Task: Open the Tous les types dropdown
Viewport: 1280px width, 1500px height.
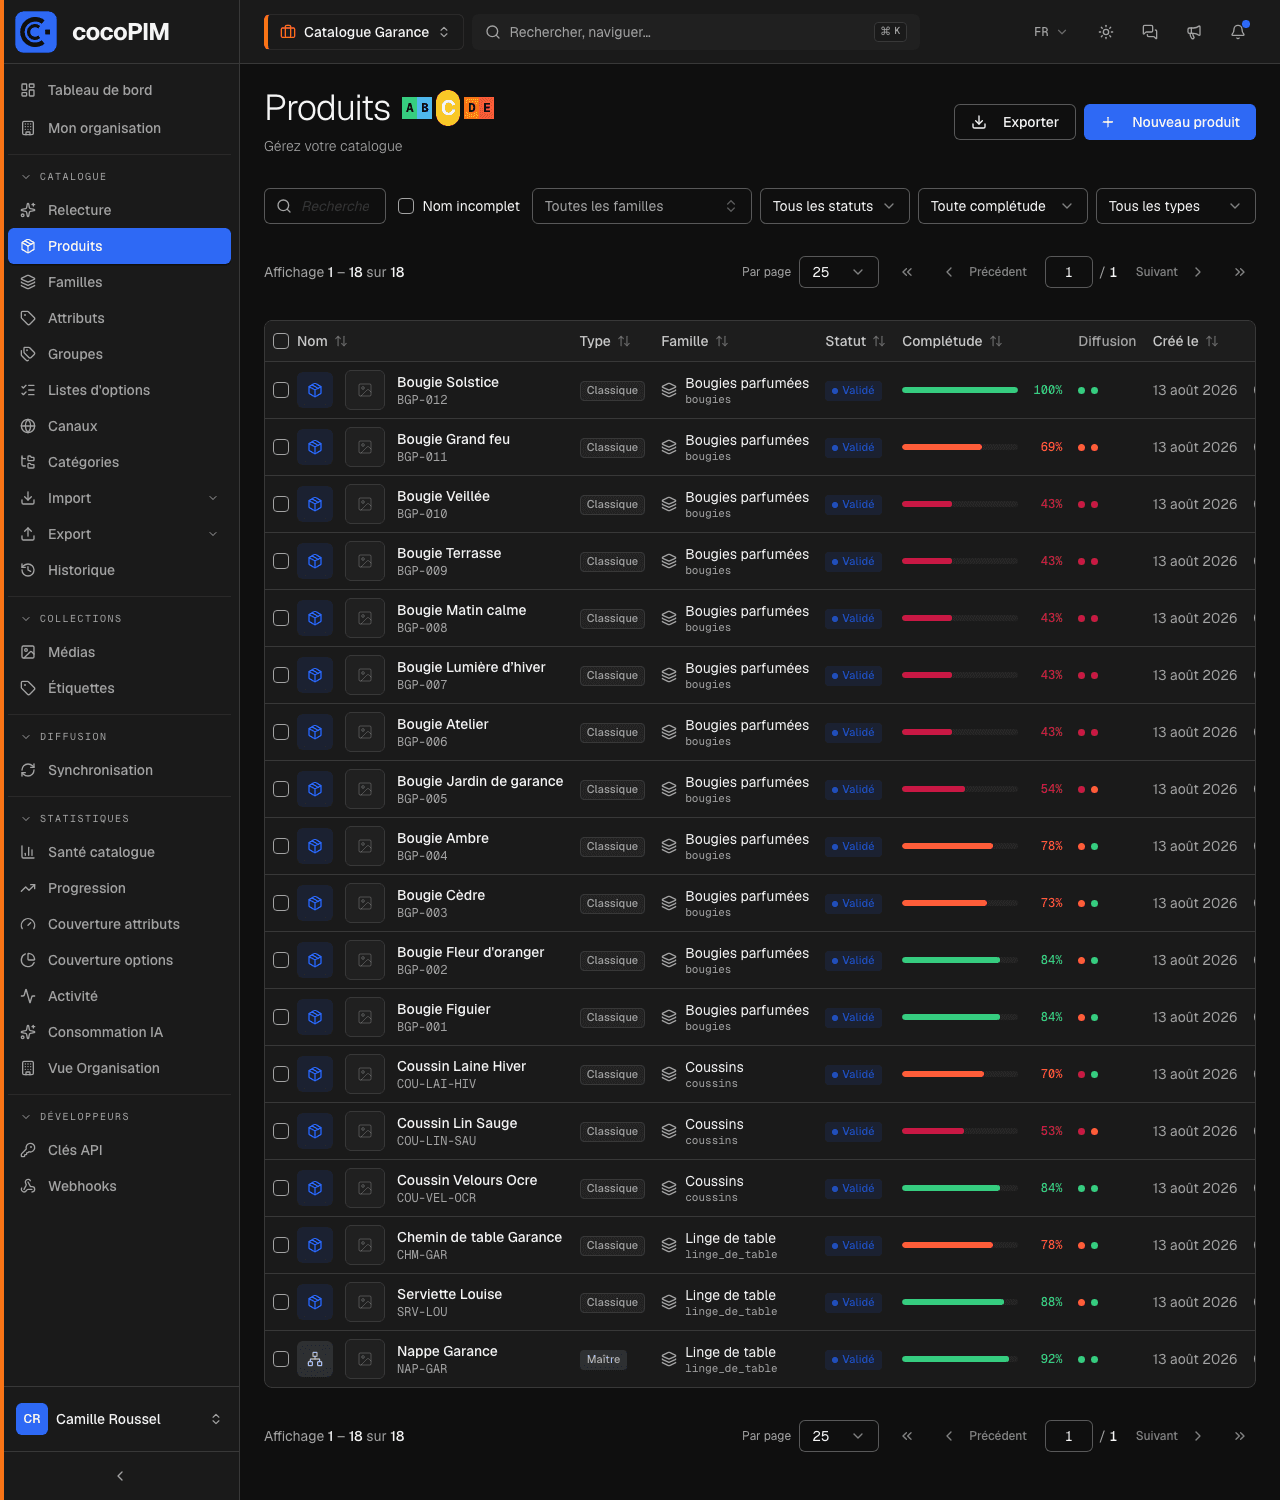Action: [x=1176, y=206]
